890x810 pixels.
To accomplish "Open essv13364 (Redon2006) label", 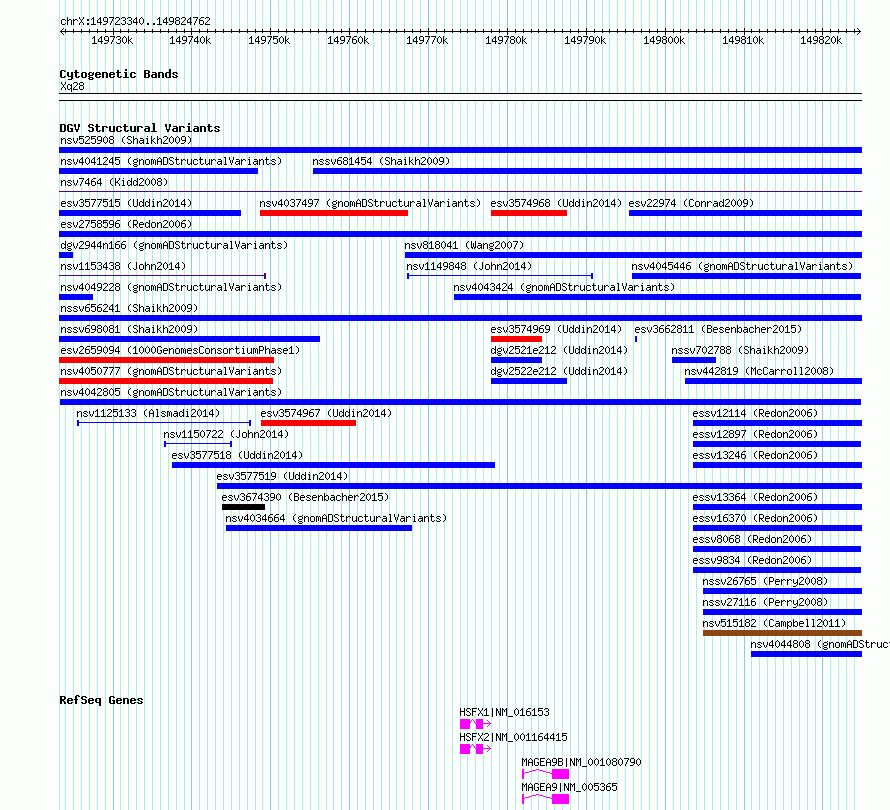I will 755,497.
